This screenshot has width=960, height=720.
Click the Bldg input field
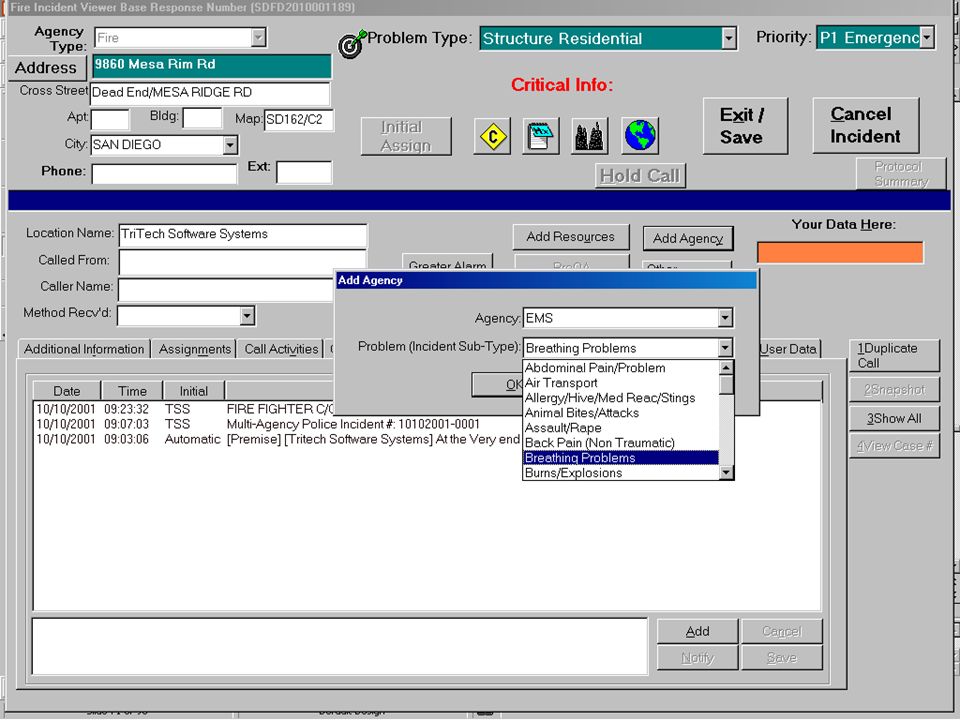(202, 118)
